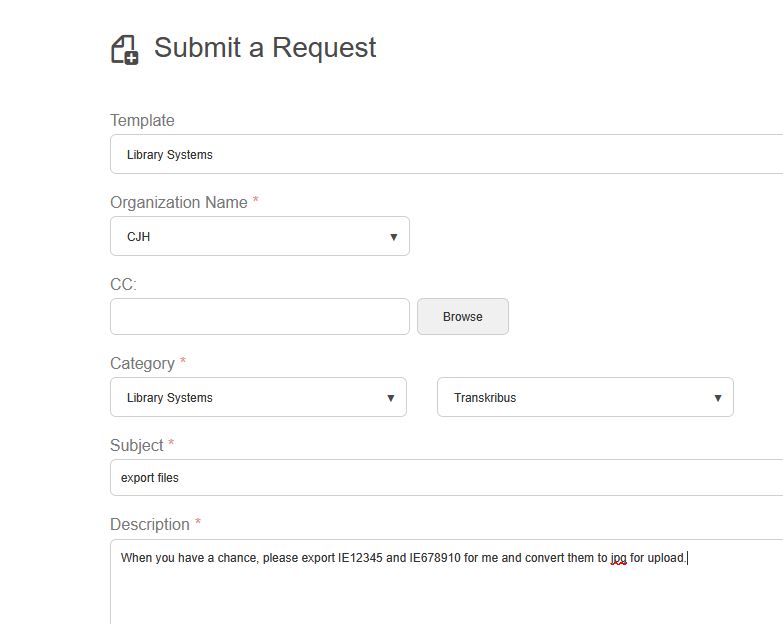Click the Category field label

(142, 363)
